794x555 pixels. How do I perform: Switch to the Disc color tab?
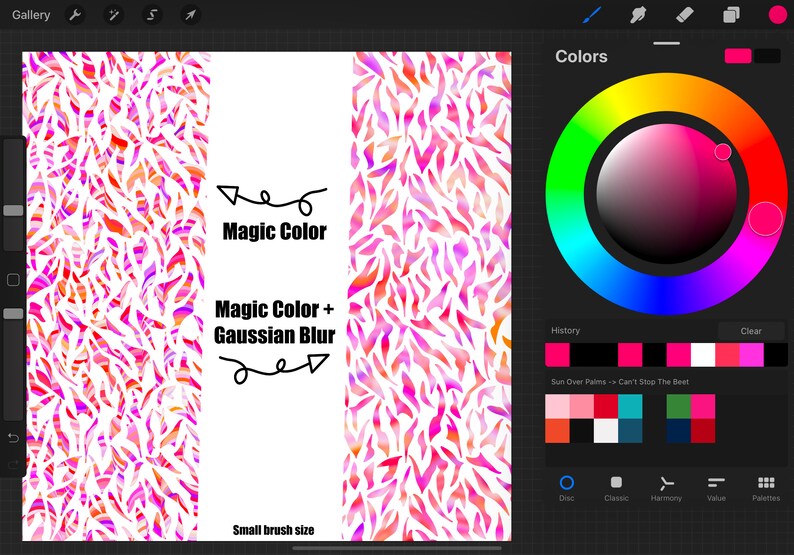click(567, 488)
